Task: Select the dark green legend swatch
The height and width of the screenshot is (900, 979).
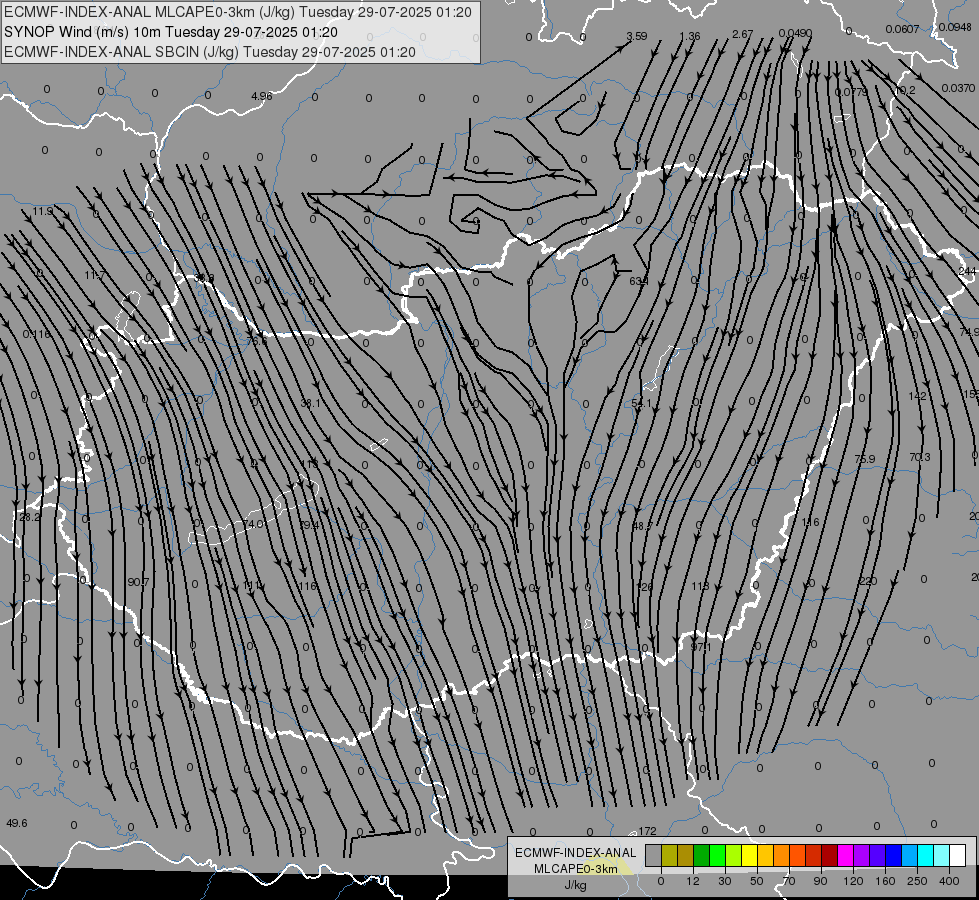Action: [x=702, y=855]
